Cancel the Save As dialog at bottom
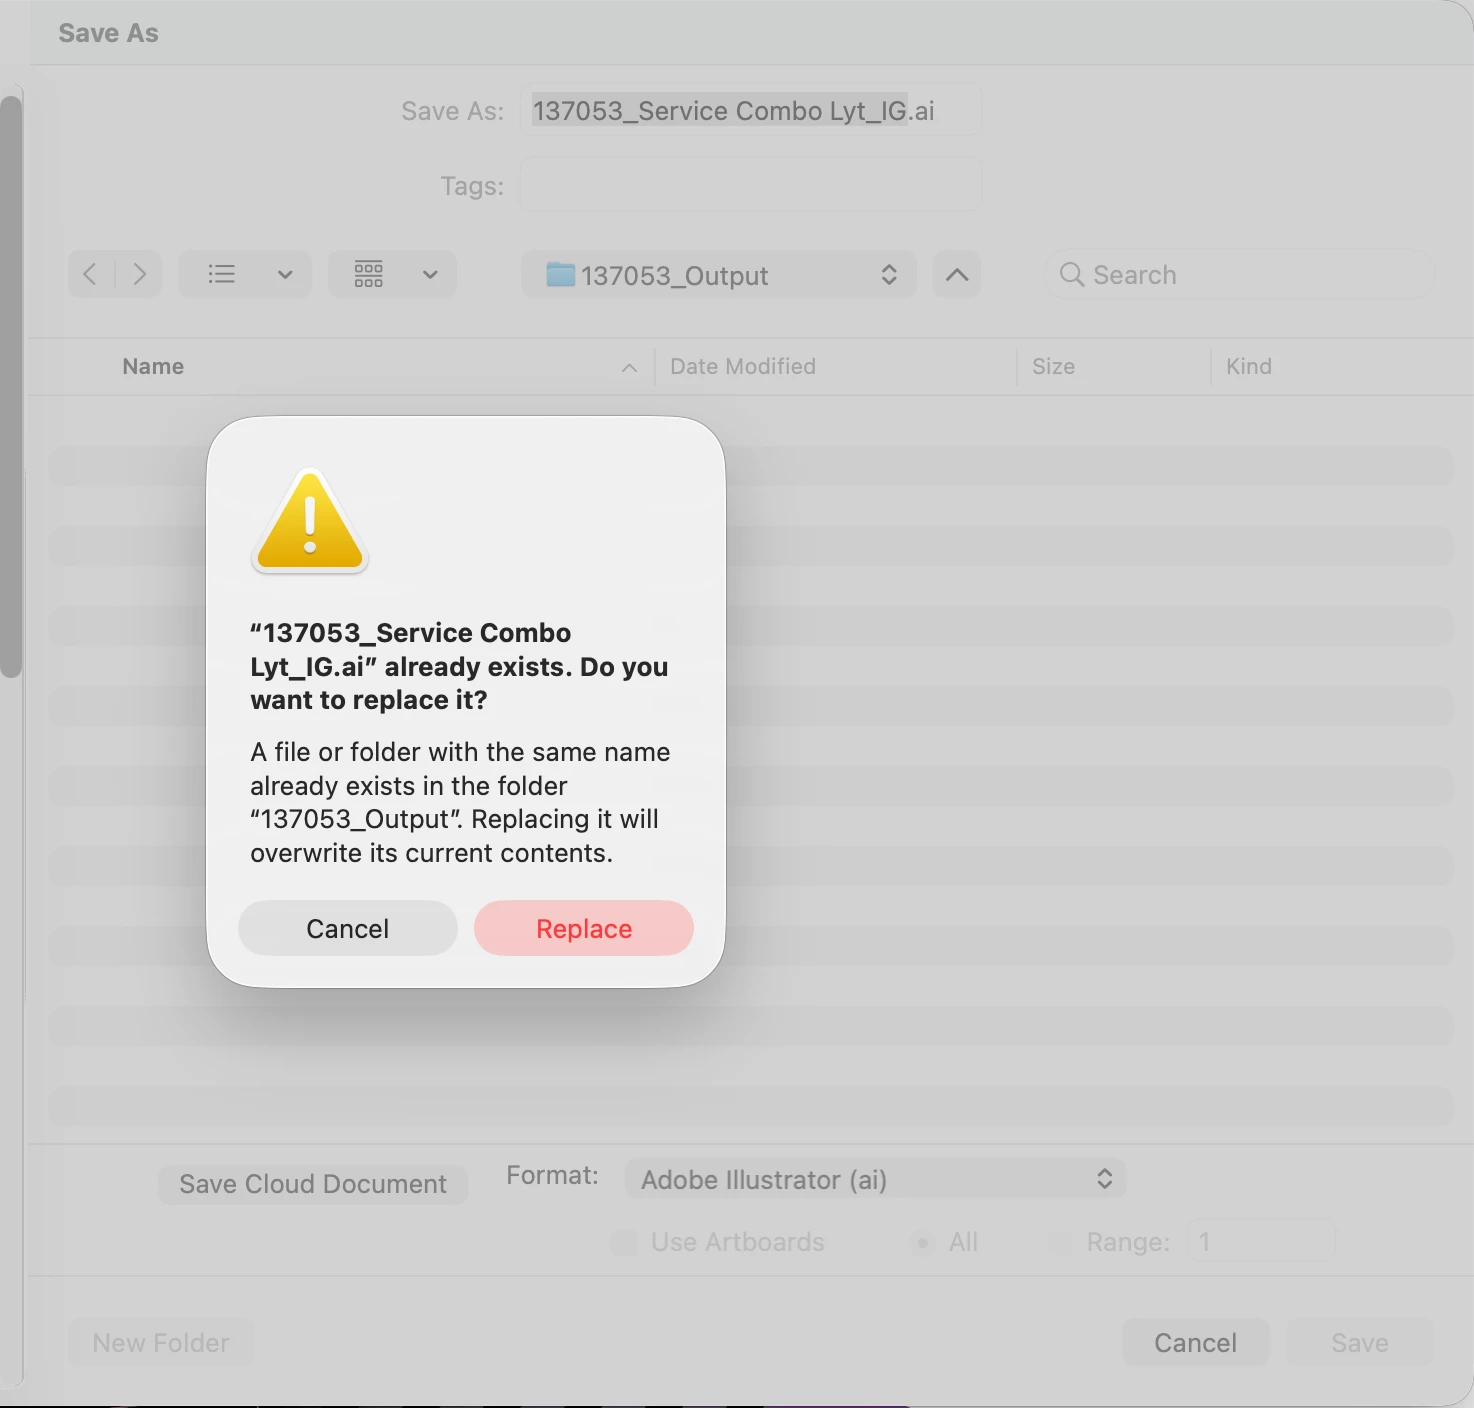The height and width of the screenshot is (1408, 1474). click(1196, 1342)
